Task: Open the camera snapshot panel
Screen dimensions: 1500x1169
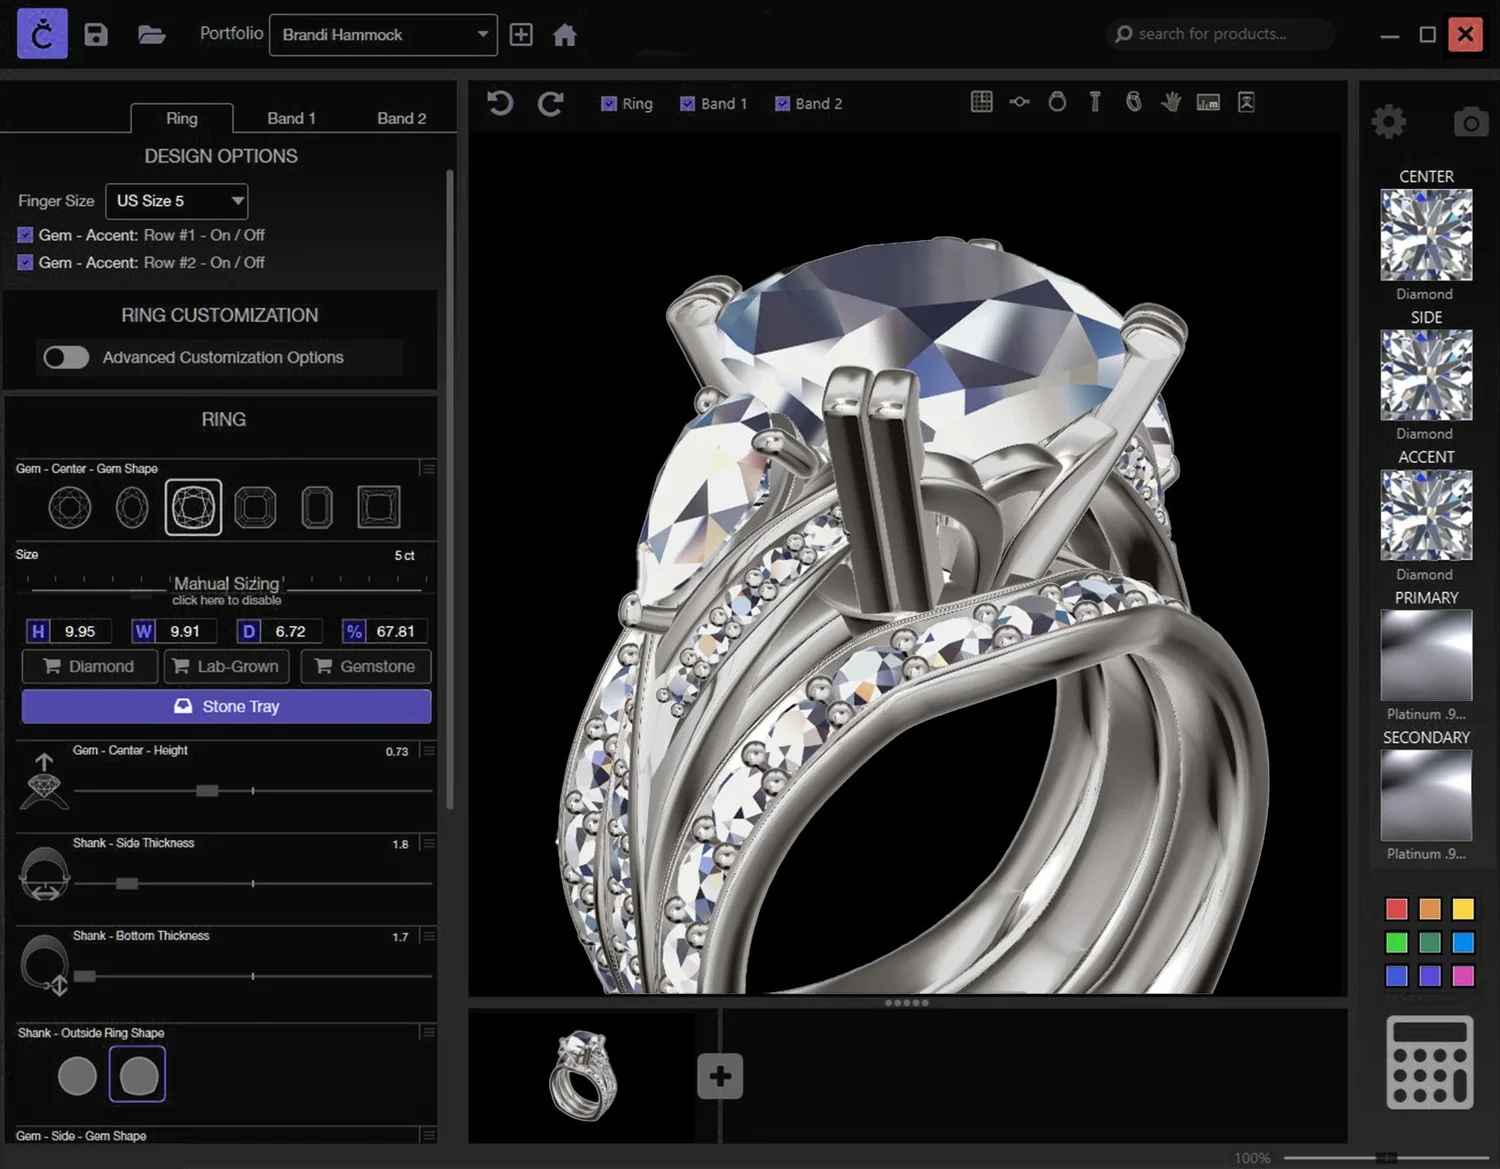Action: point(1470,121)
